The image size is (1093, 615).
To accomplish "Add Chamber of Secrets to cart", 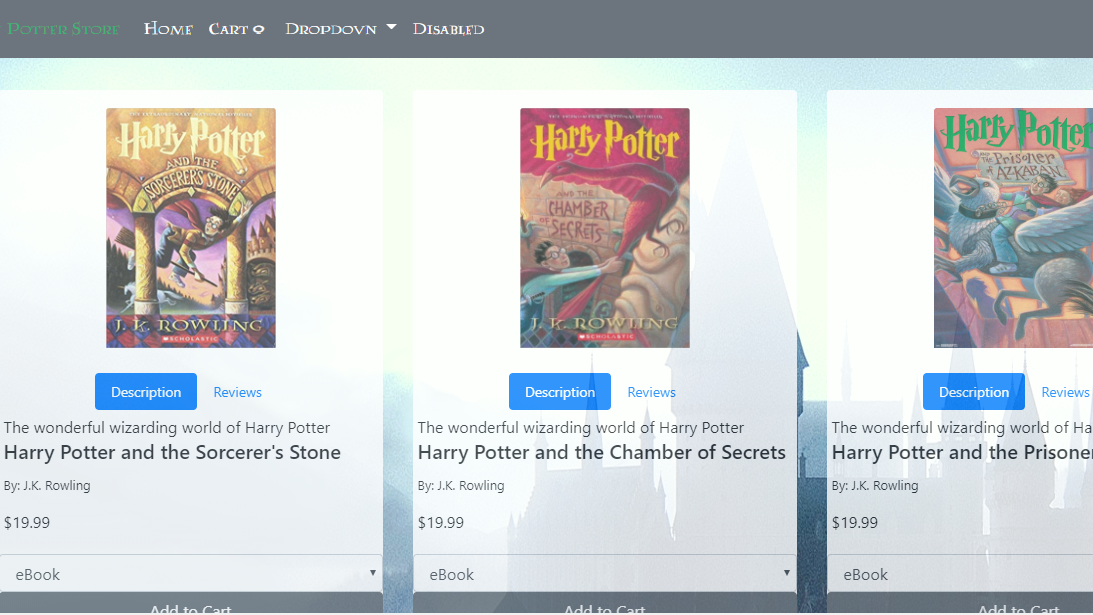I will (x=605, y=604).
